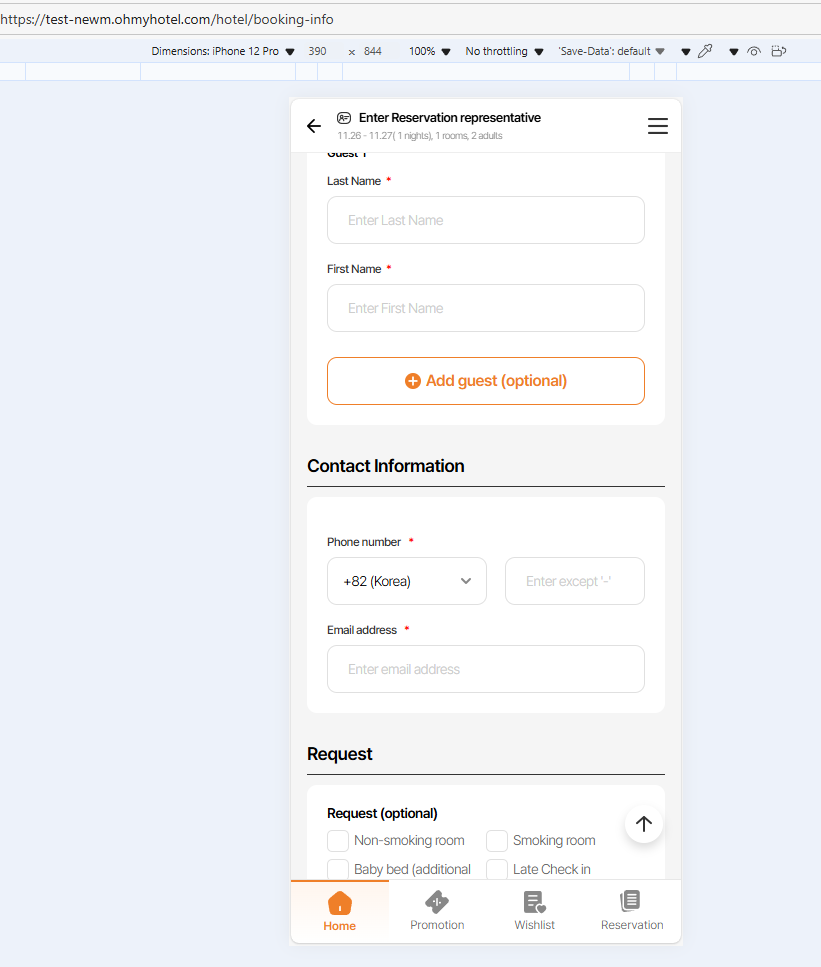Open the hamburger menu
This screenshot has height=967, width=821.
tap(657, 126)
